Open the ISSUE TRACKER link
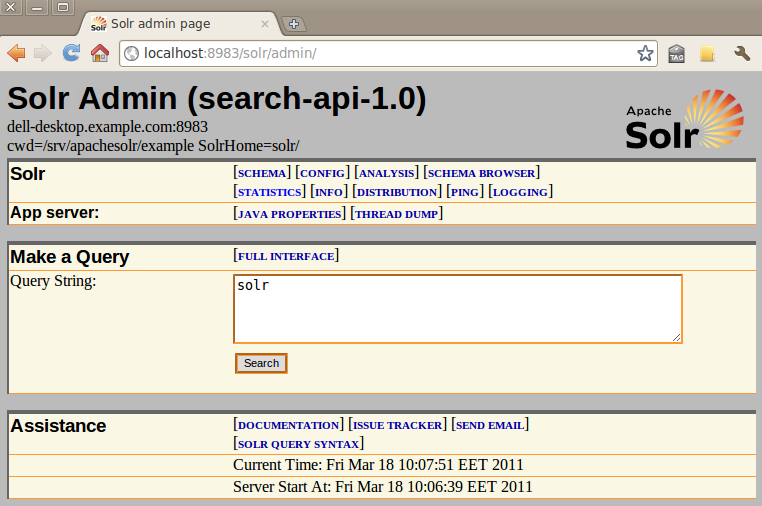Viewport: 762px width, 506px height. 398,425
